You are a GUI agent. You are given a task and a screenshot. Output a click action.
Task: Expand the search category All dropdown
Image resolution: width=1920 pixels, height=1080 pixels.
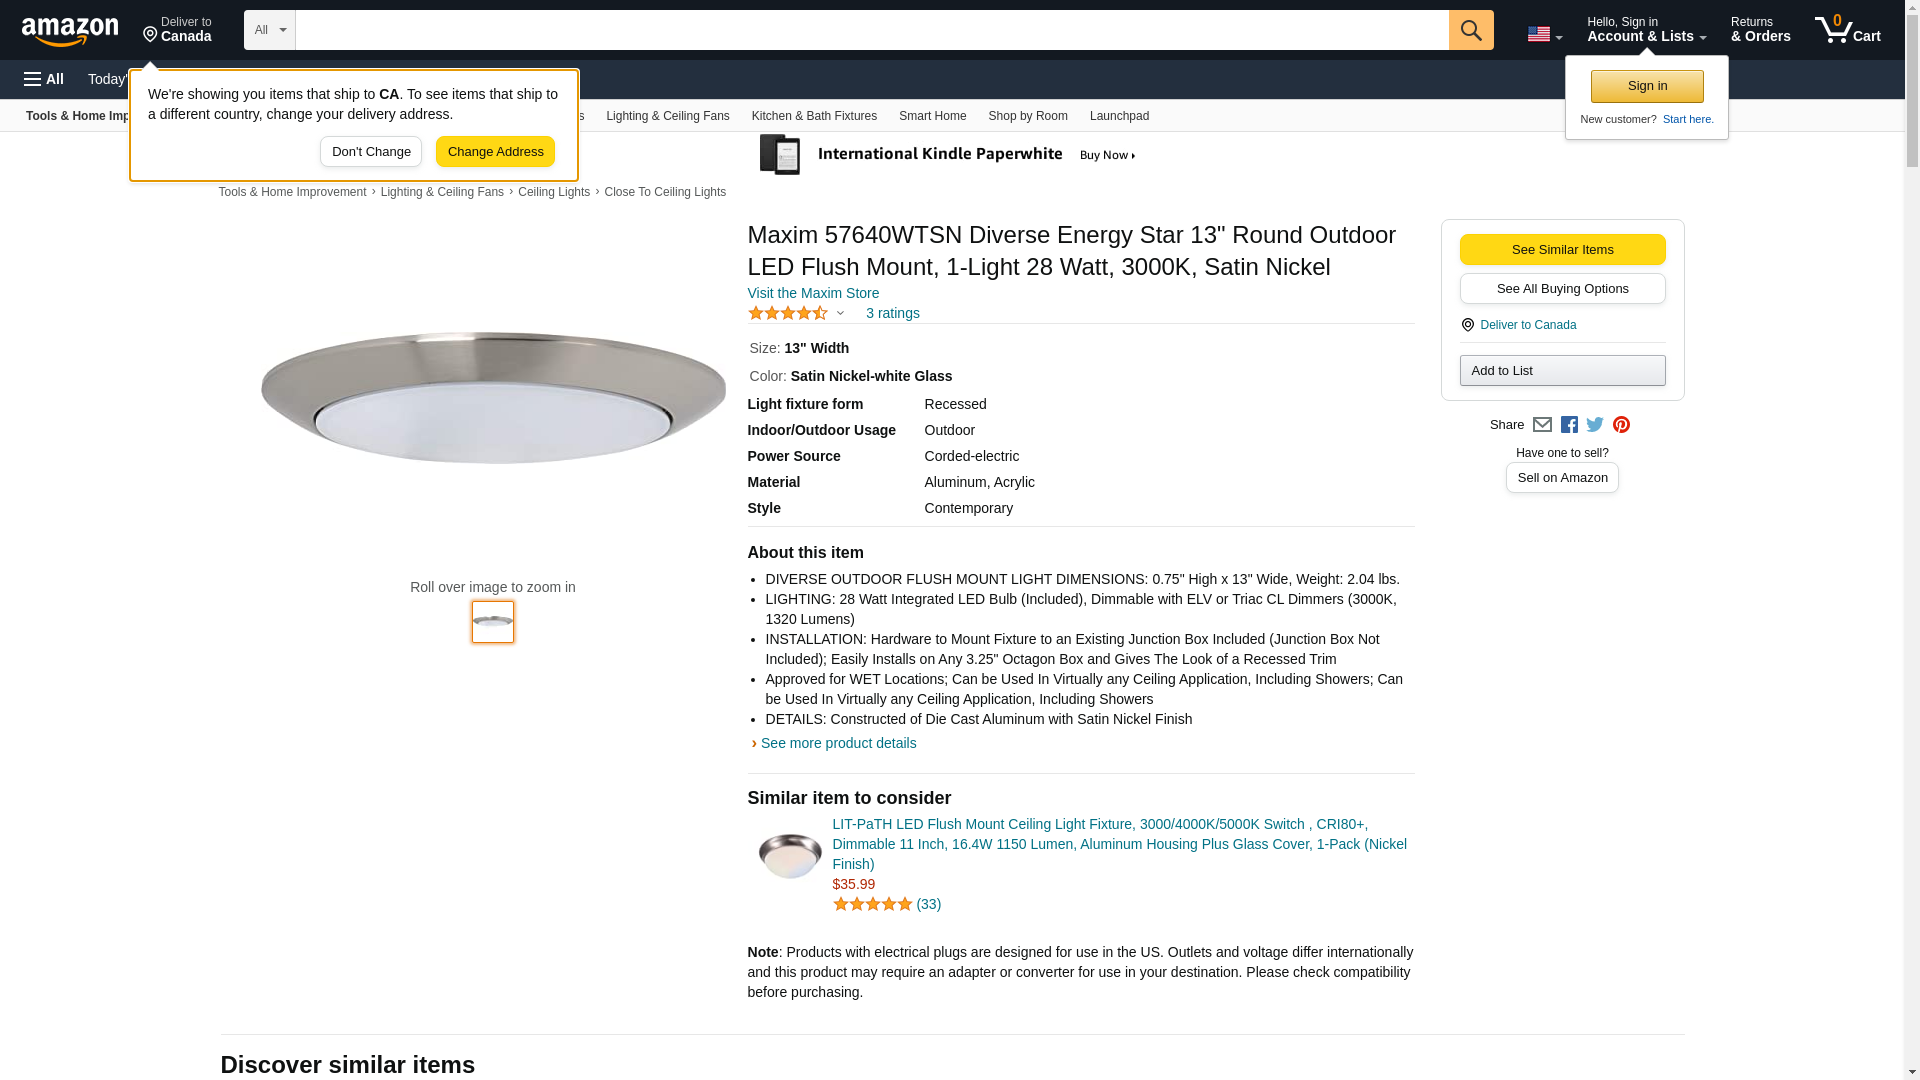pos(269,30)
